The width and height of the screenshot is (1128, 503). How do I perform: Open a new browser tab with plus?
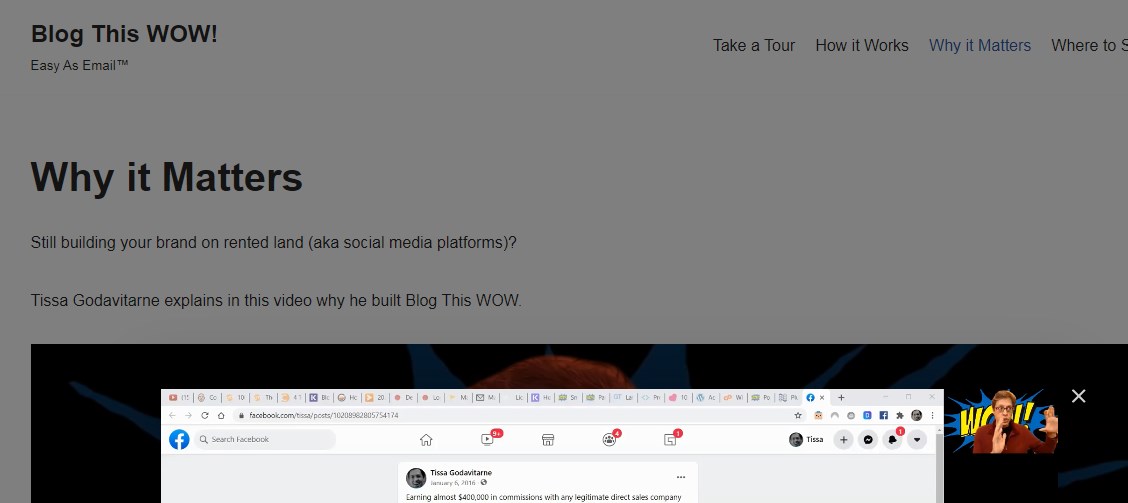841,397
